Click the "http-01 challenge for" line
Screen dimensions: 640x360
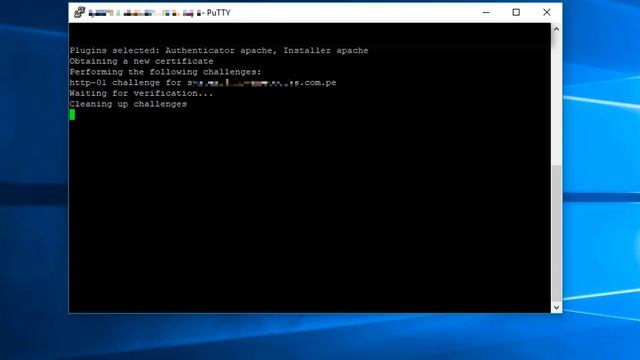(x=203, y=82)
